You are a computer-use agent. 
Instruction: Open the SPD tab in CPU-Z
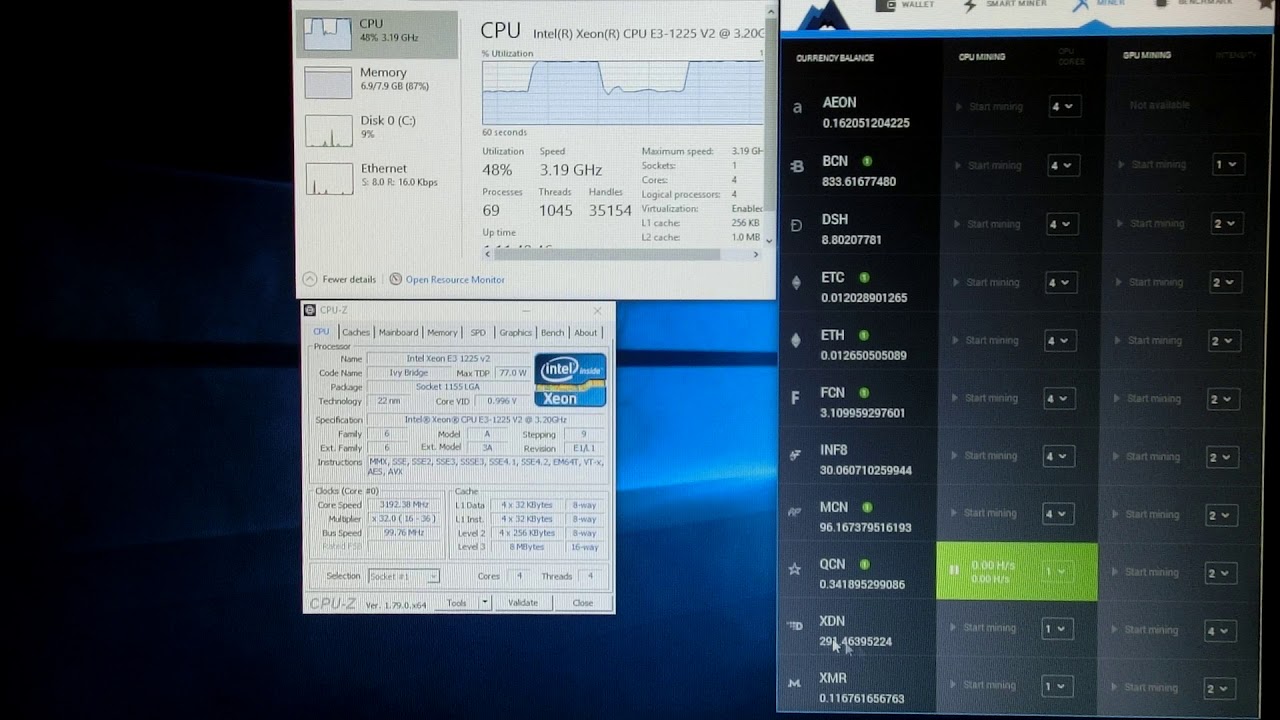(478, 333)
